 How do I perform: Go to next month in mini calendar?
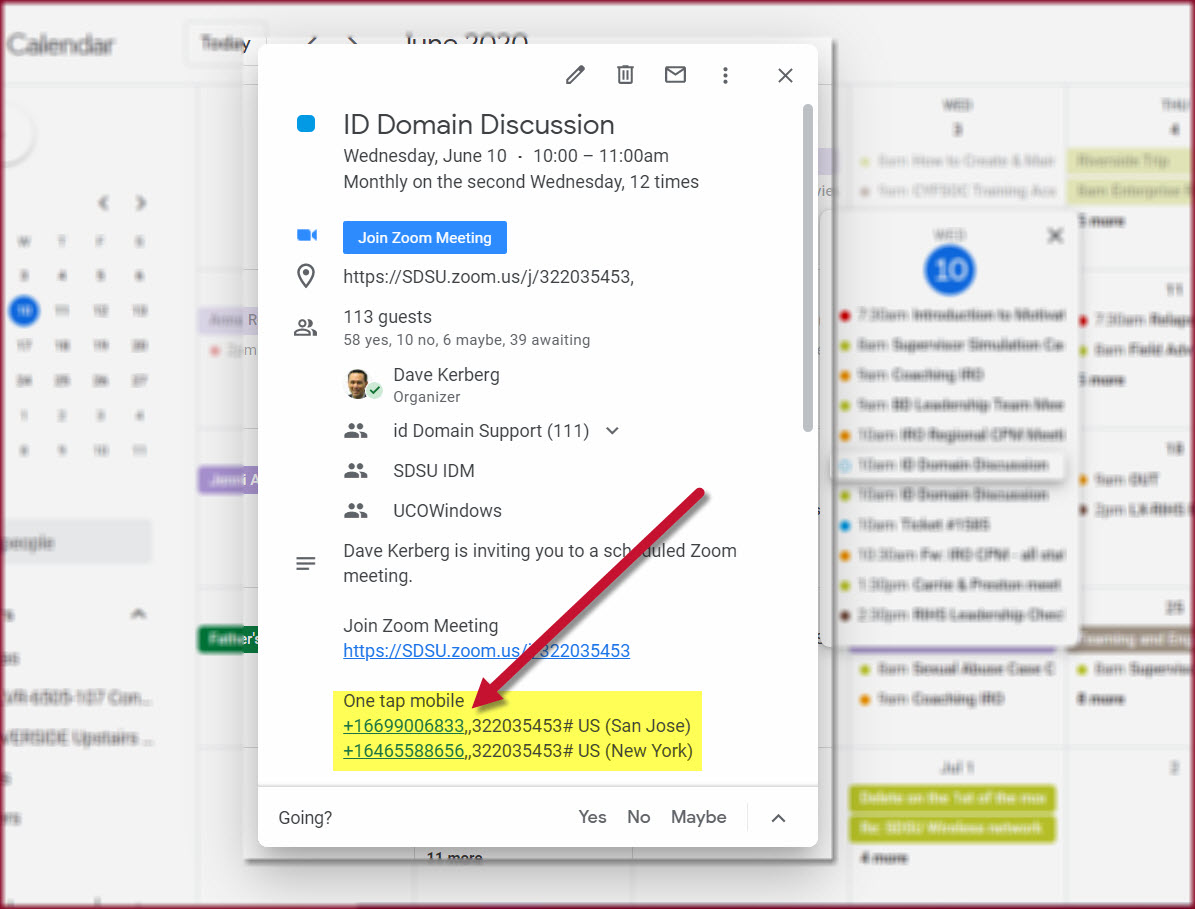(x=140, y=203)
